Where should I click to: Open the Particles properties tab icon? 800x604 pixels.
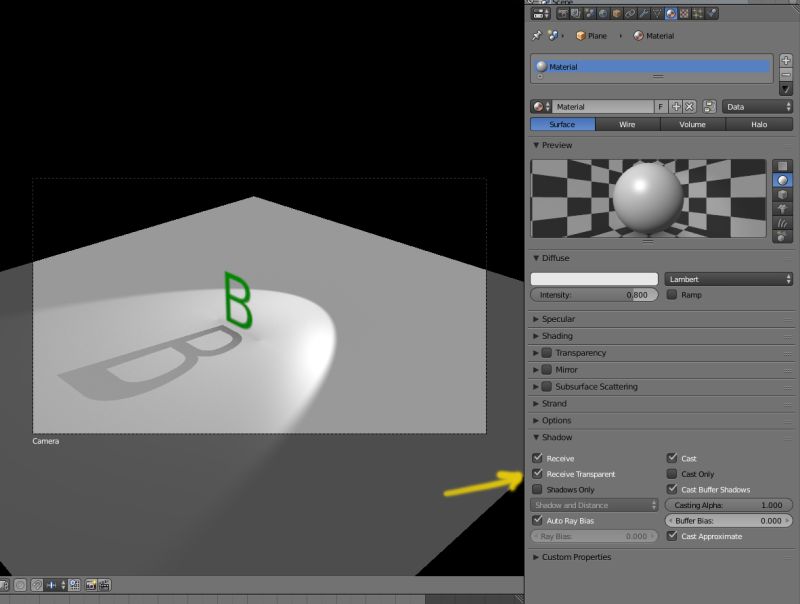[698, 14]
